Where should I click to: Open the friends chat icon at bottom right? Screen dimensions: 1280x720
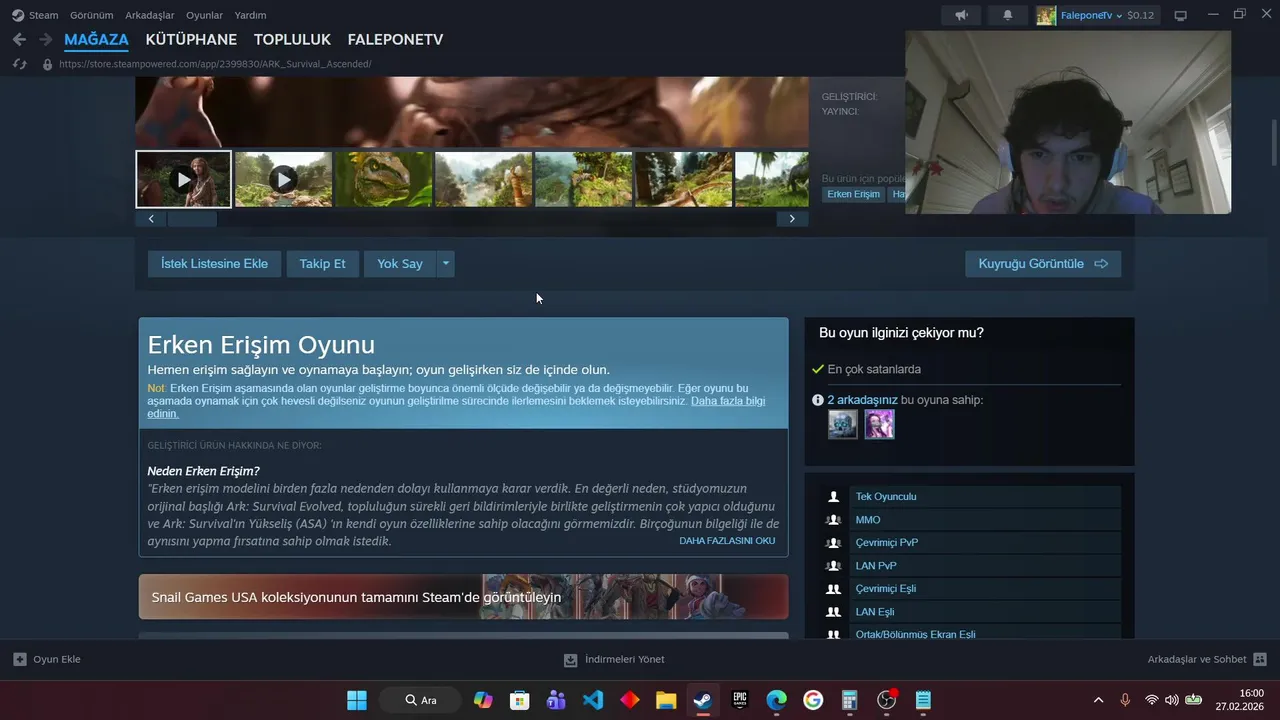pyautogui.click(x=1260, y=659)
